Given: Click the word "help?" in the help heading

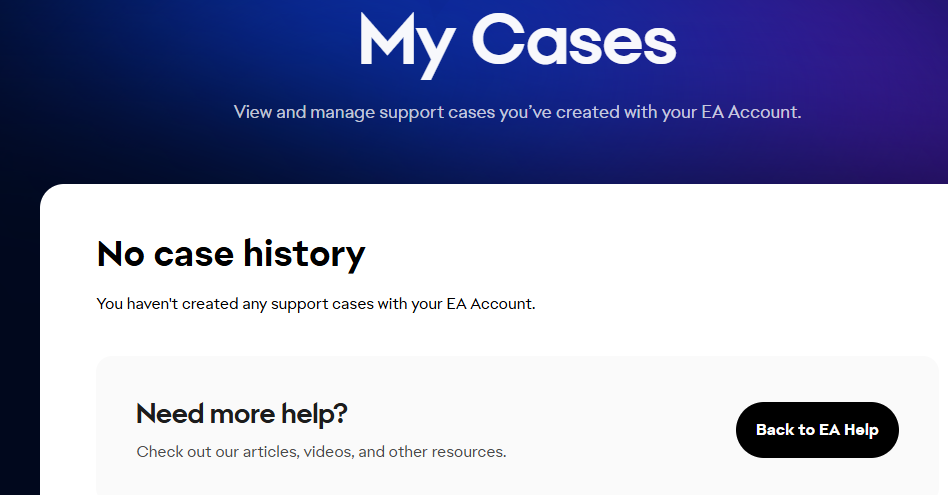Looking at the screenshot, I should click(x=320, y=413).
